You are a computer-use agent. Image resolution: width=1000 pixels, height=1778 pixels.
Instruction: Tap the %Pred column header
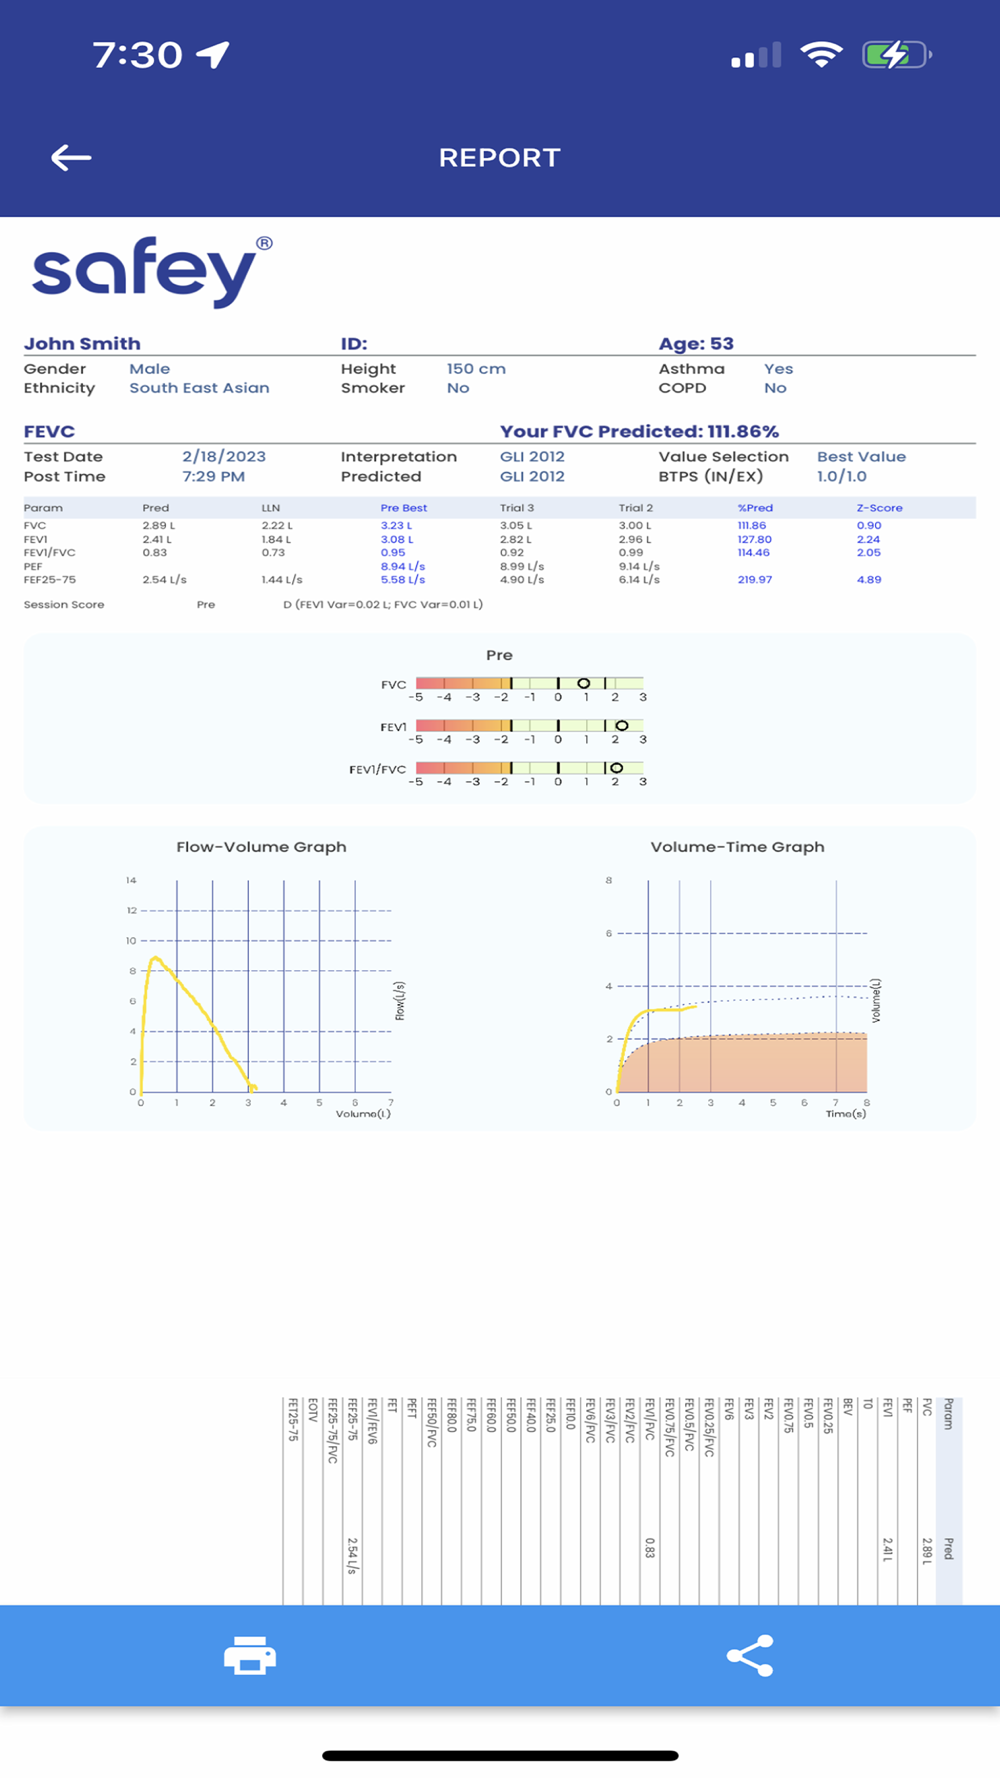(755, 508)
